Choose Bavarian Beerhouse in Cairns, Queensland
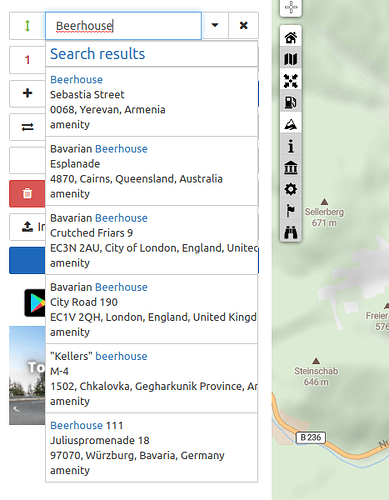The image size is (389, 500). 152,171
